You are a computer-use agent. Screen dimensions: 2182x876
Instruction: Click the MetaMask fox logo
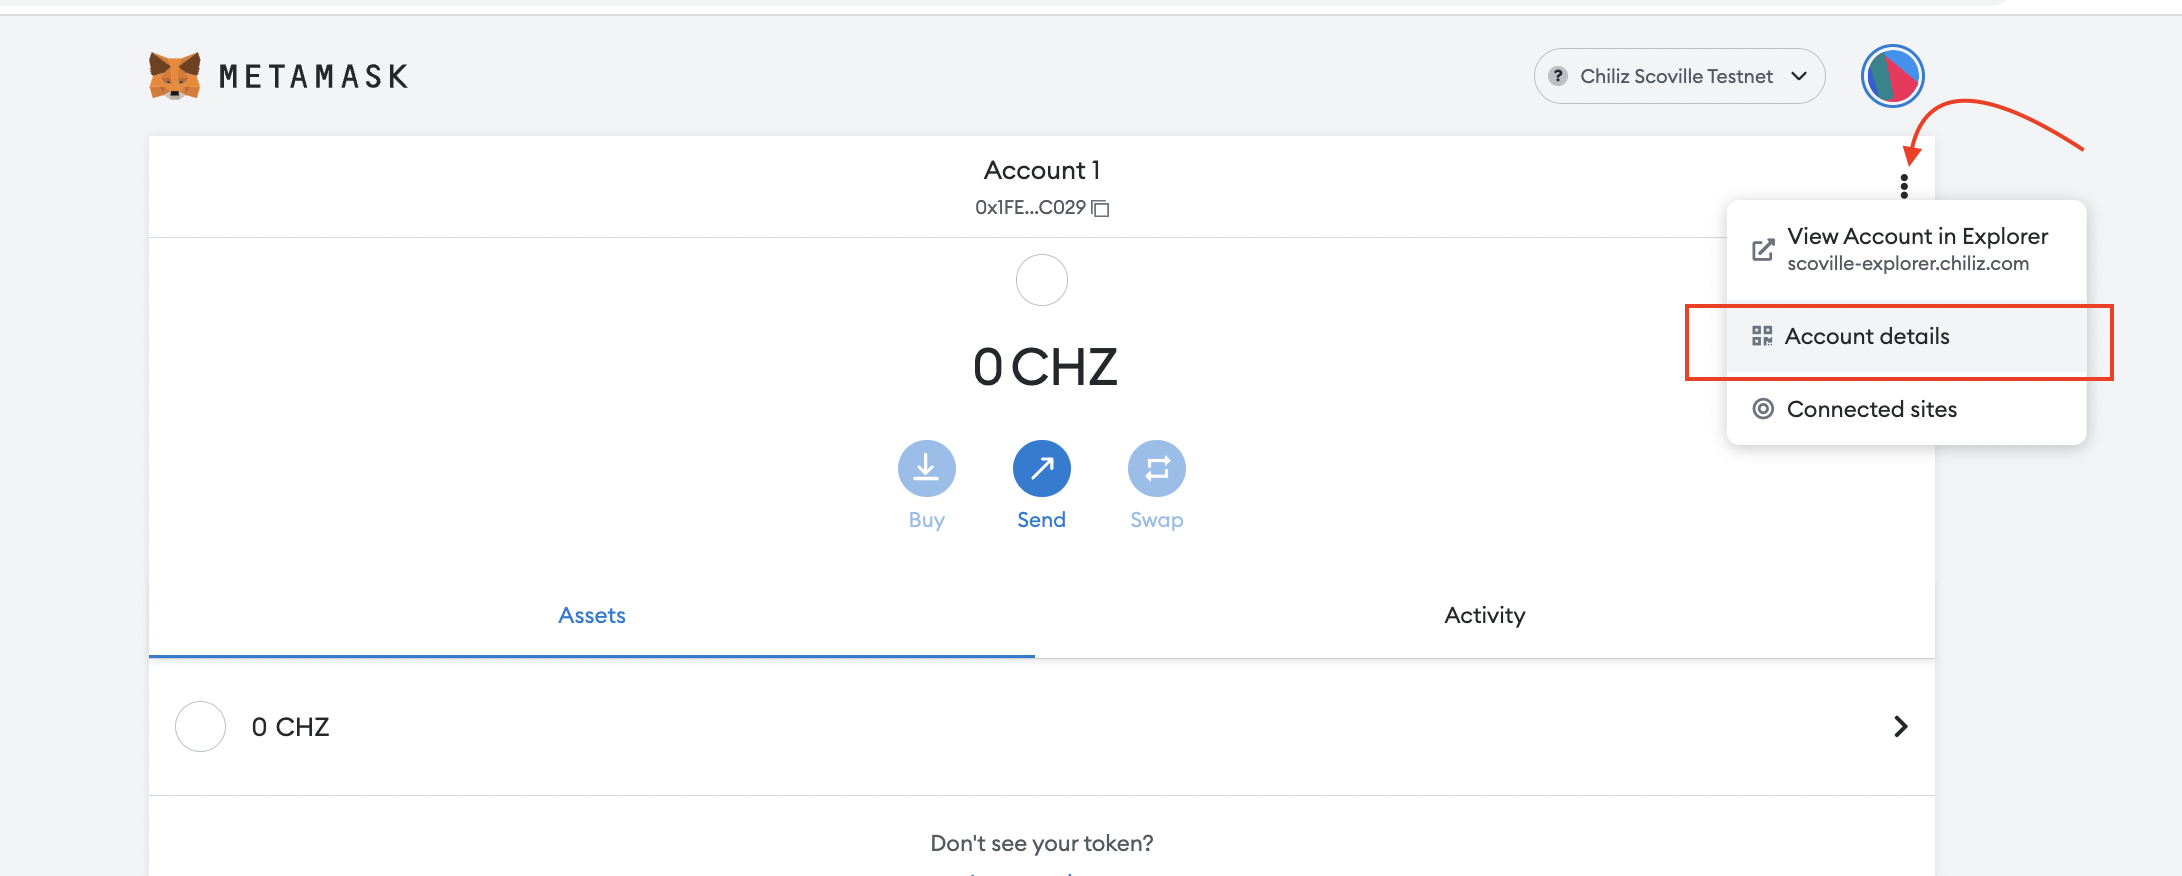tap(175, 76)
